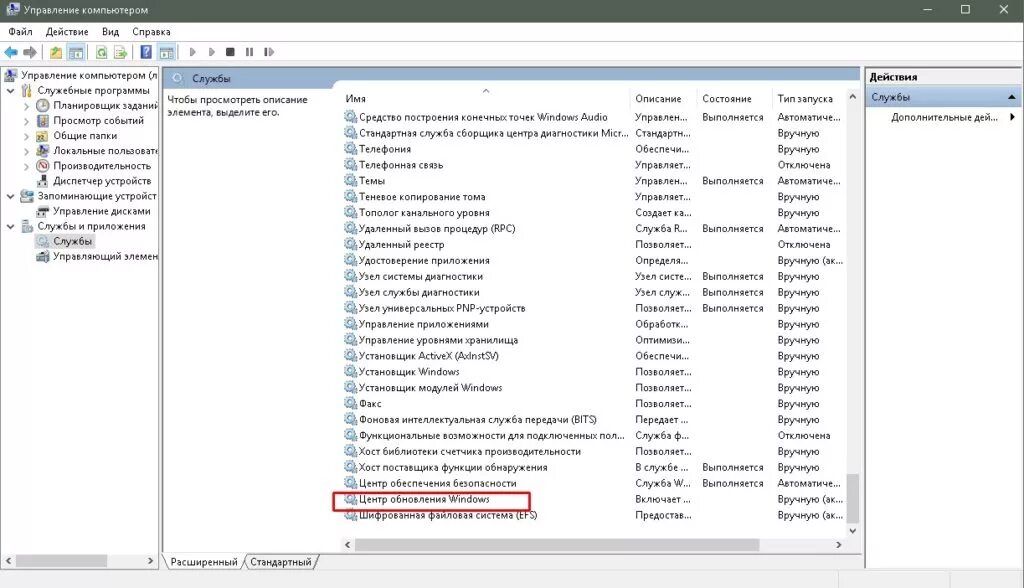The image size is (1024, 588).
Task: Collapse the Службы actions section arrow
Action: pyautogui.click(x=1012, y=97)
